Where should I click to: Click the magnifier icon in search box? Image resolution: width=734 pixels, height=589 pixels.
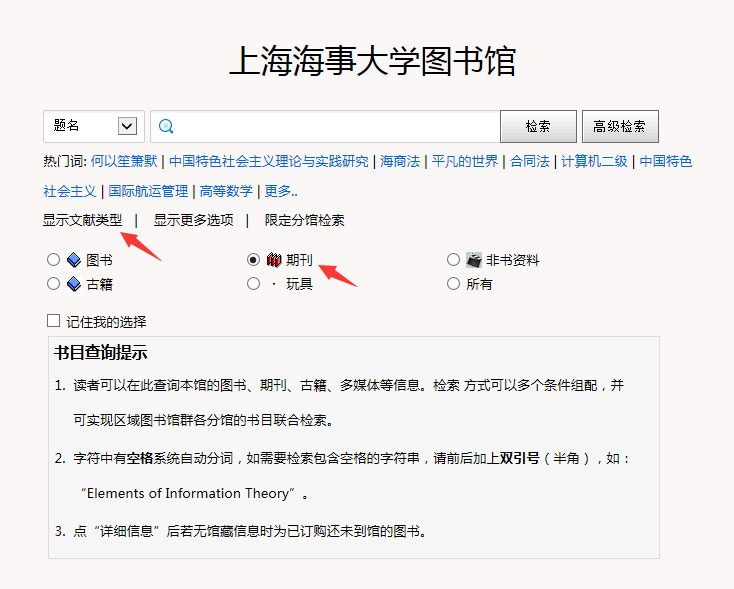pos(166,126)
